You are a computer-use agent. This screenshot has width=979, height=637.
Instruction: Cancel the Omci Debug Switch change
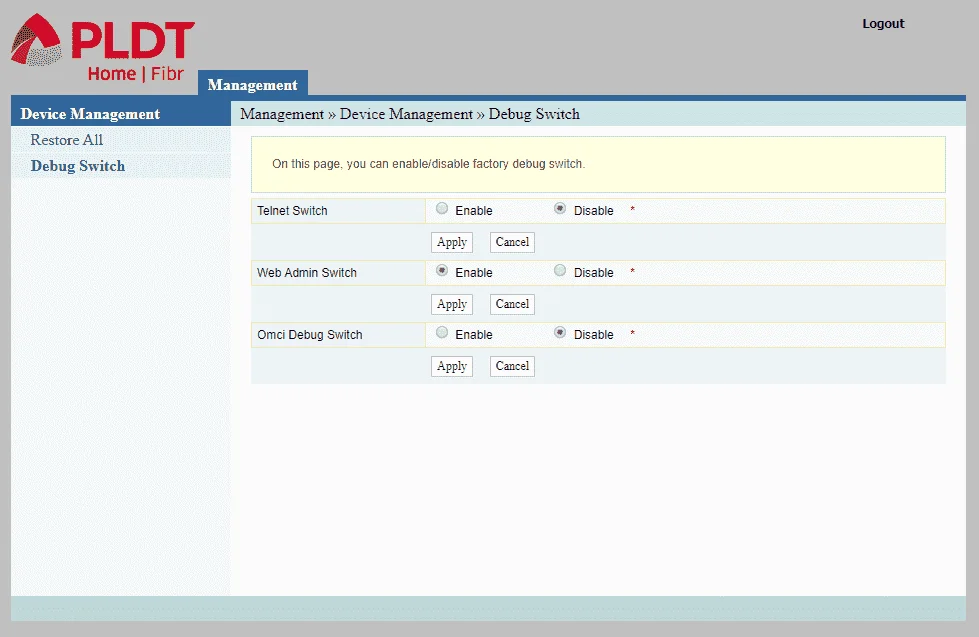coord(512,366)
